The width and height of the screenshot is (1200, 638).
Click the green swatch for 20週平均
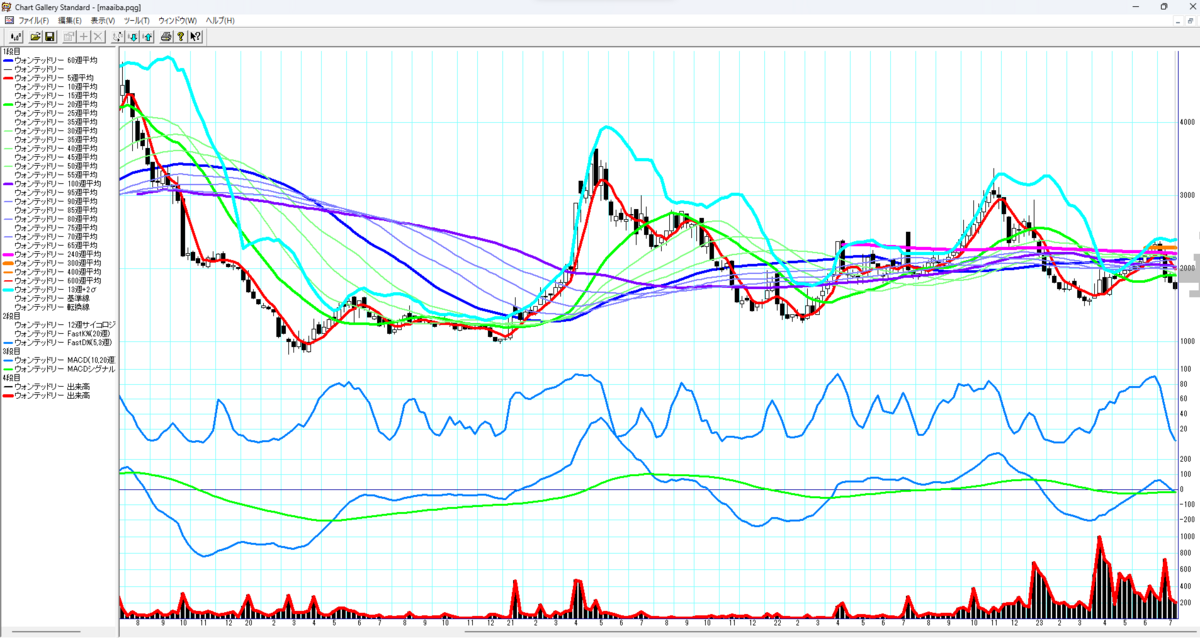pos(8,104)
